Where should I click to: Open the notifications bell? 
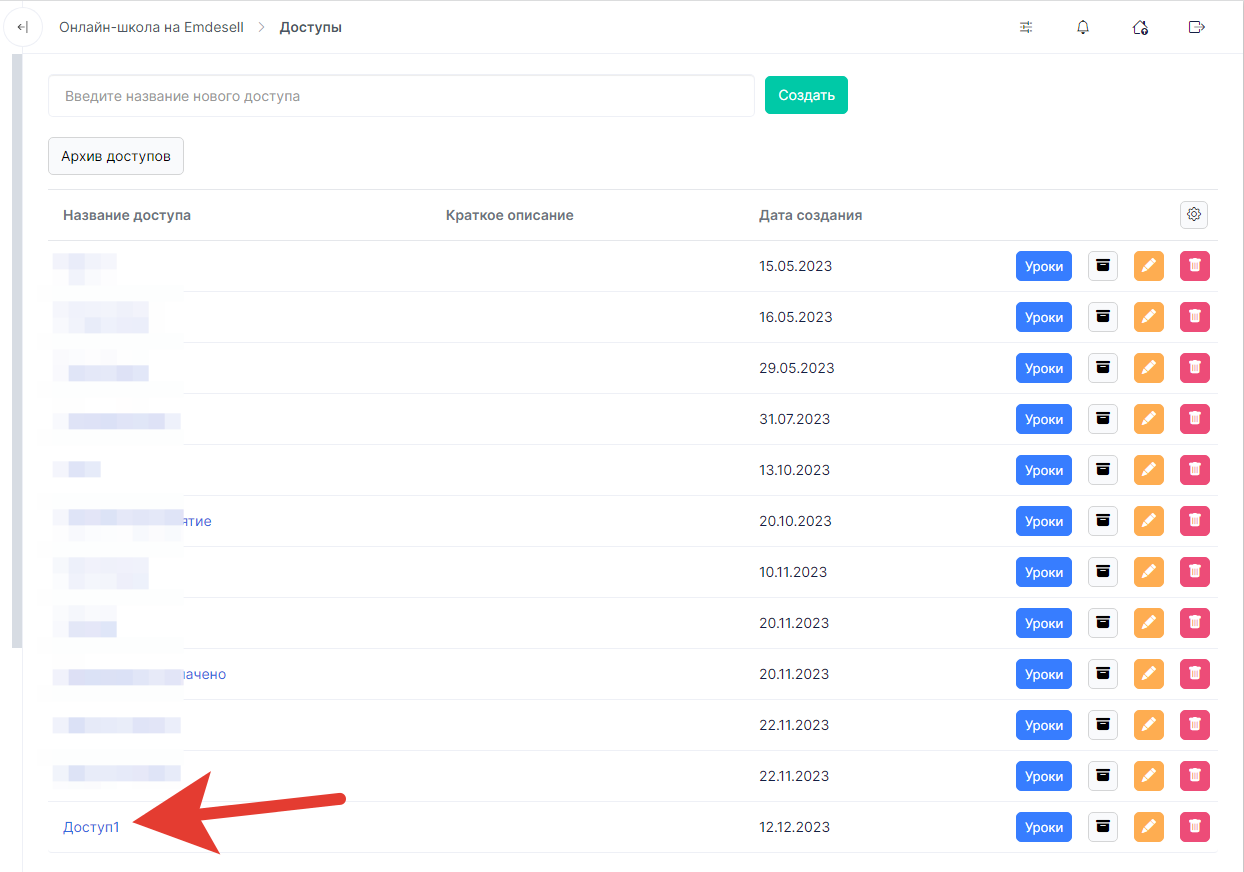point(1083,27)
